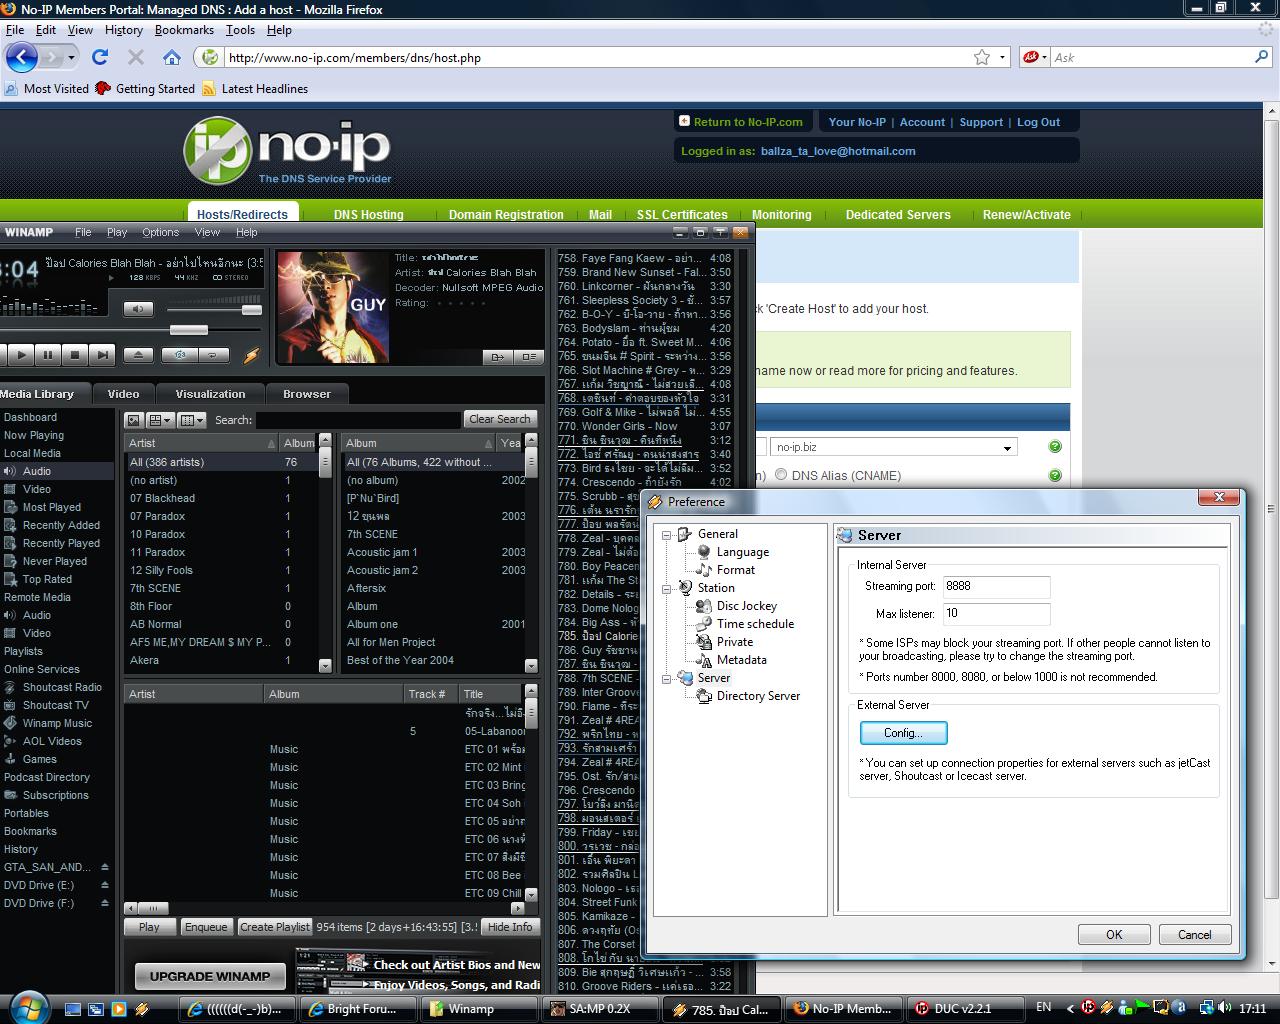Mute Winamp with the speaker button
The width and height of the screenshot is (1280, 1024).
(138, 309)
